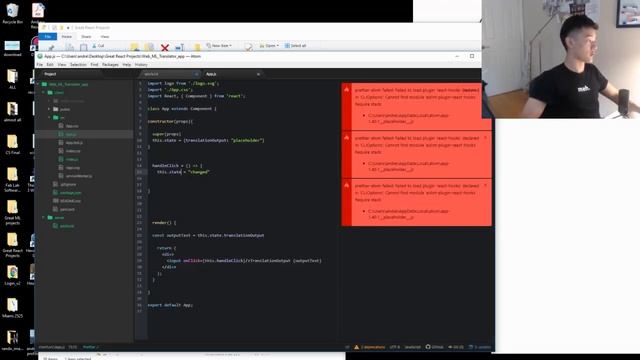Viewport: 640px width, 360px height.
Task: Open the New item dropdown in File Explorer
Action: pyautogui.click(x=219, y=45)
